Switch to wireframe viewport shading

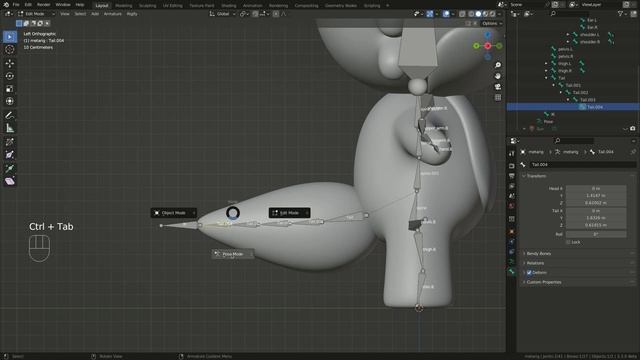(471, 14)
